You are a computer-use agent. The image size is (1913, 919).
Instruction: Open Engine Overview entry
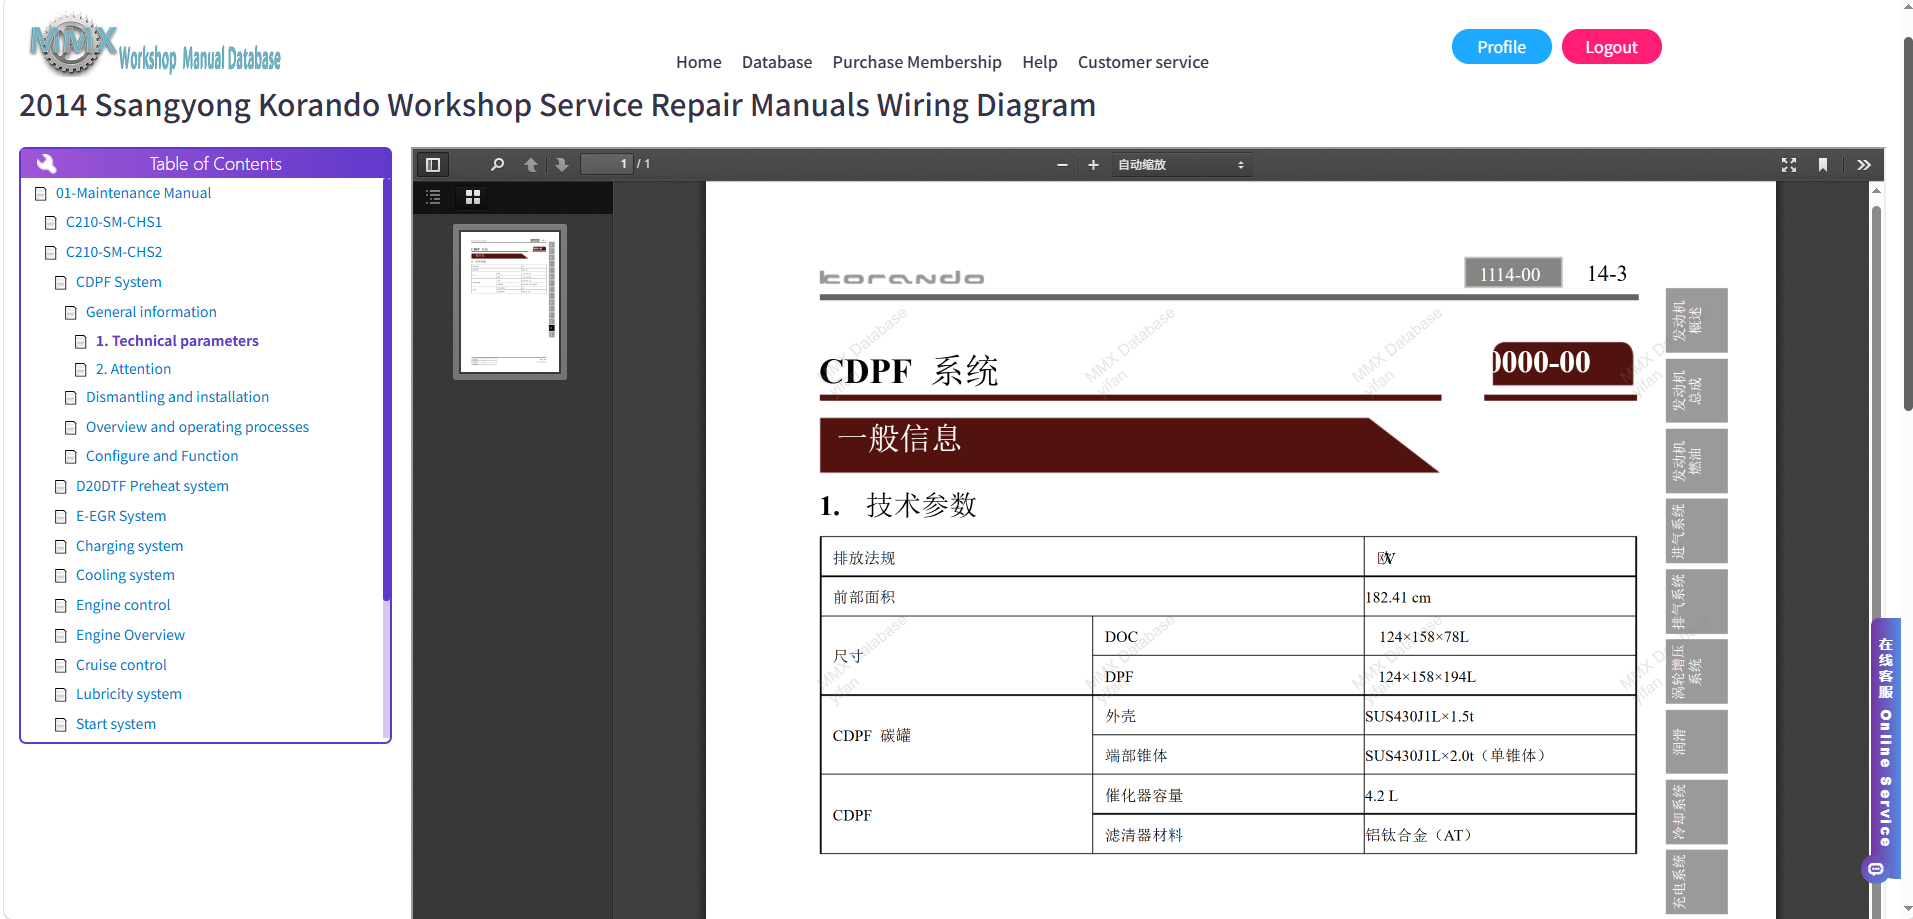pos(130,635)
